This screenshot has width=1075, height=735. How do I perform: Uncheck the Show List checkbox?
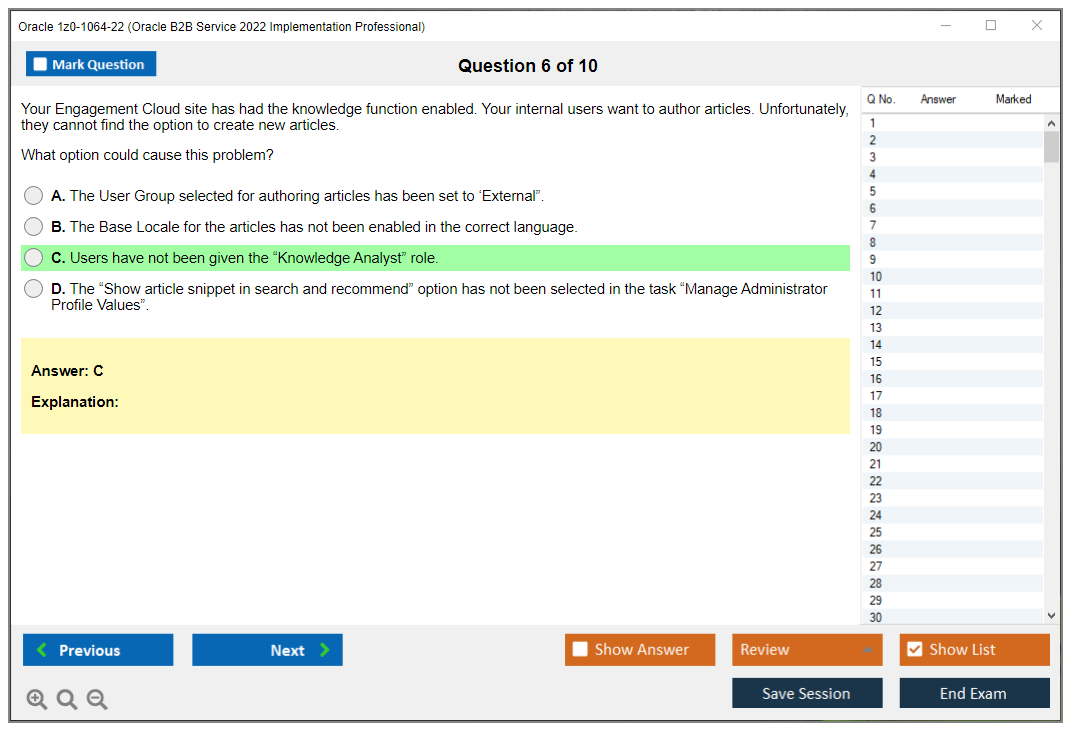914,650
